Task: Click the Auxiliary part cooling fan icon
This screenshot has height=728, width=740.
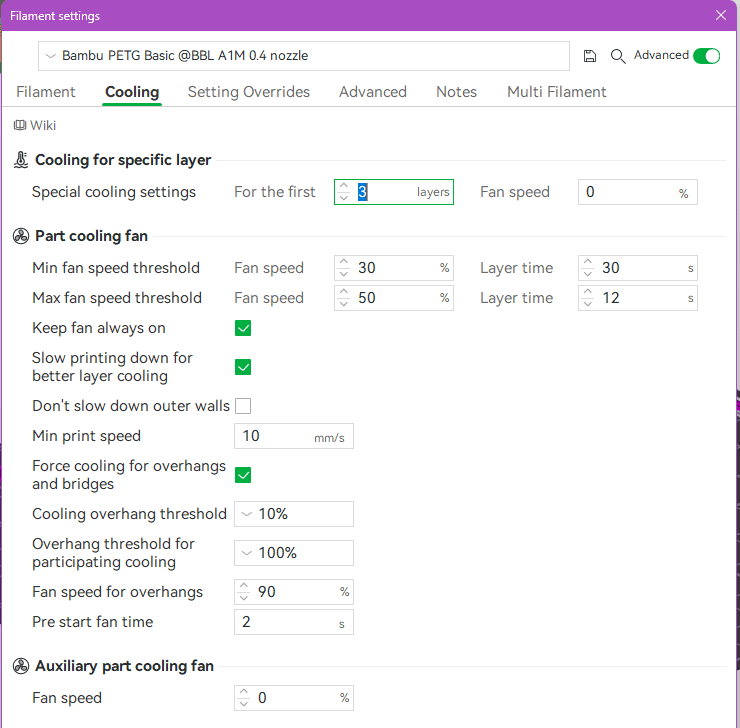Action: 21,666
